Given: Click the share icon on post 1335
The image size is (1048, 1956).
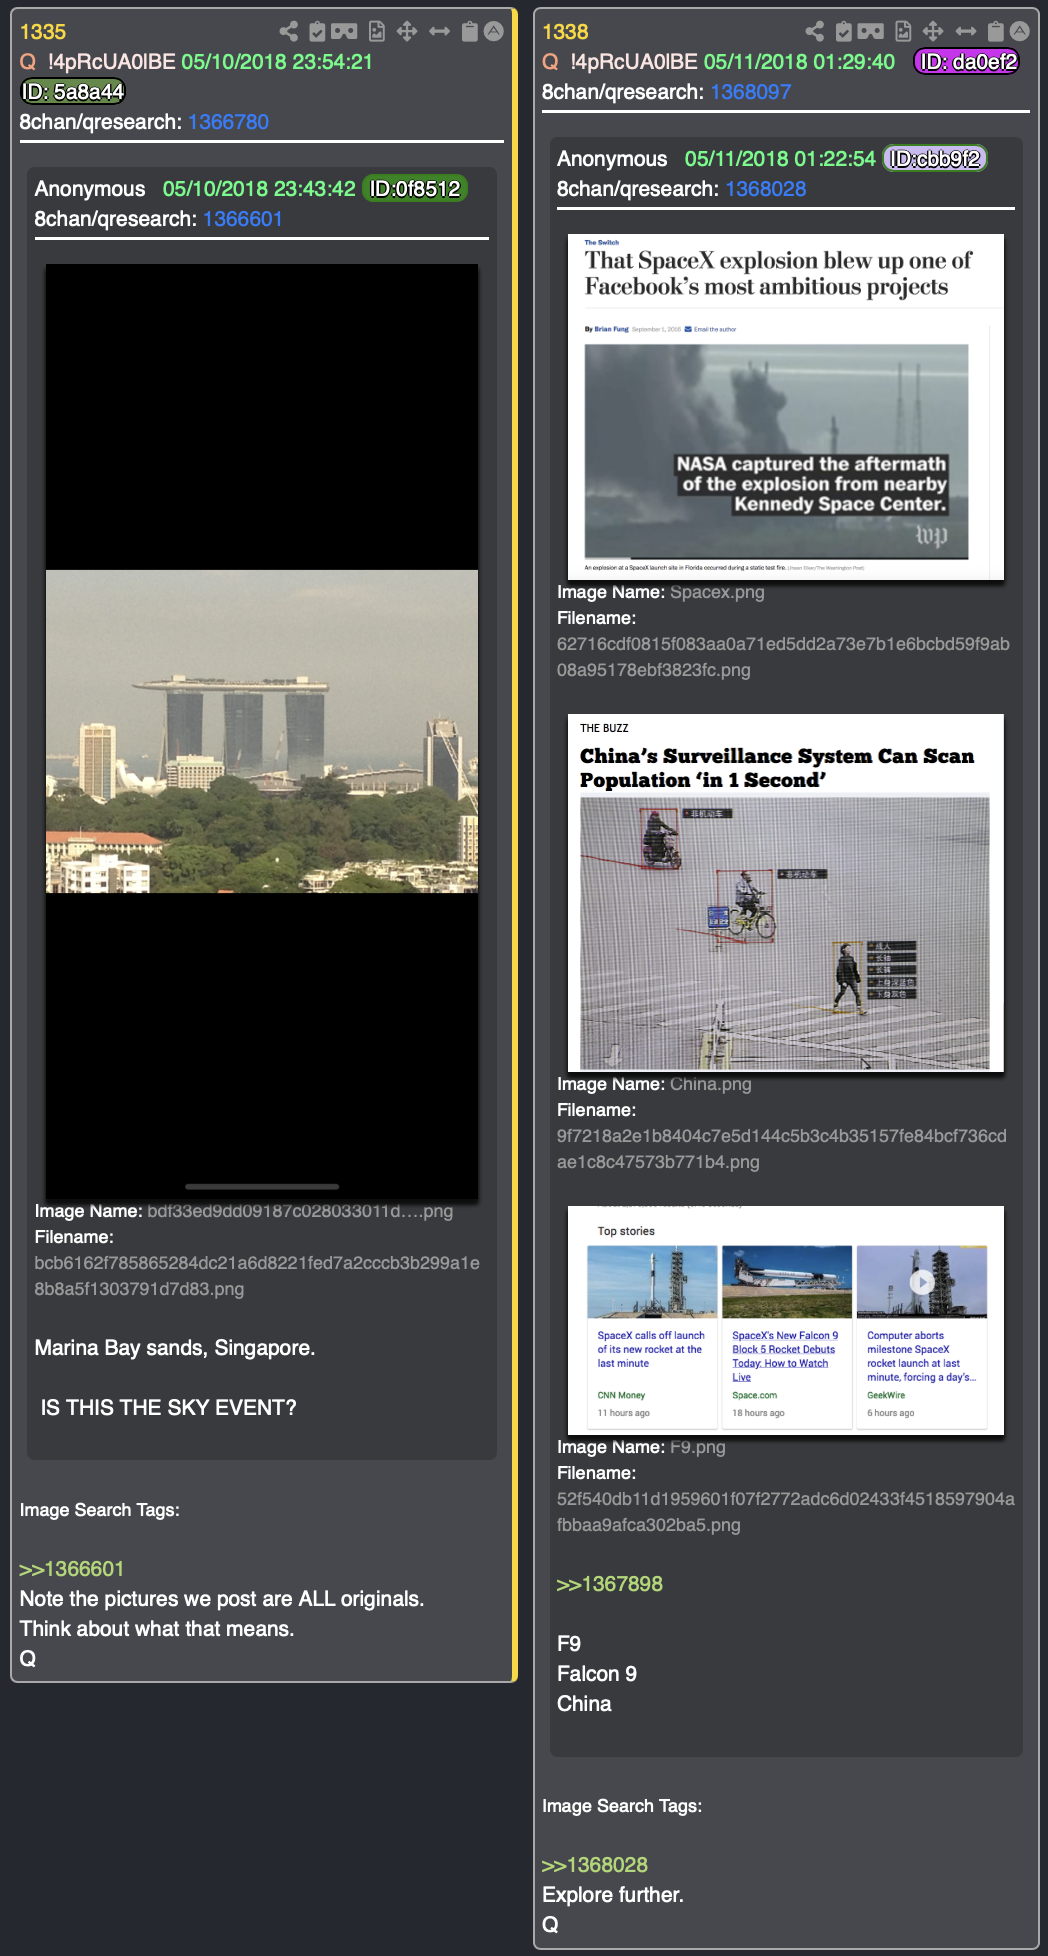Looking at the screenshot, I should click(289, 32).
